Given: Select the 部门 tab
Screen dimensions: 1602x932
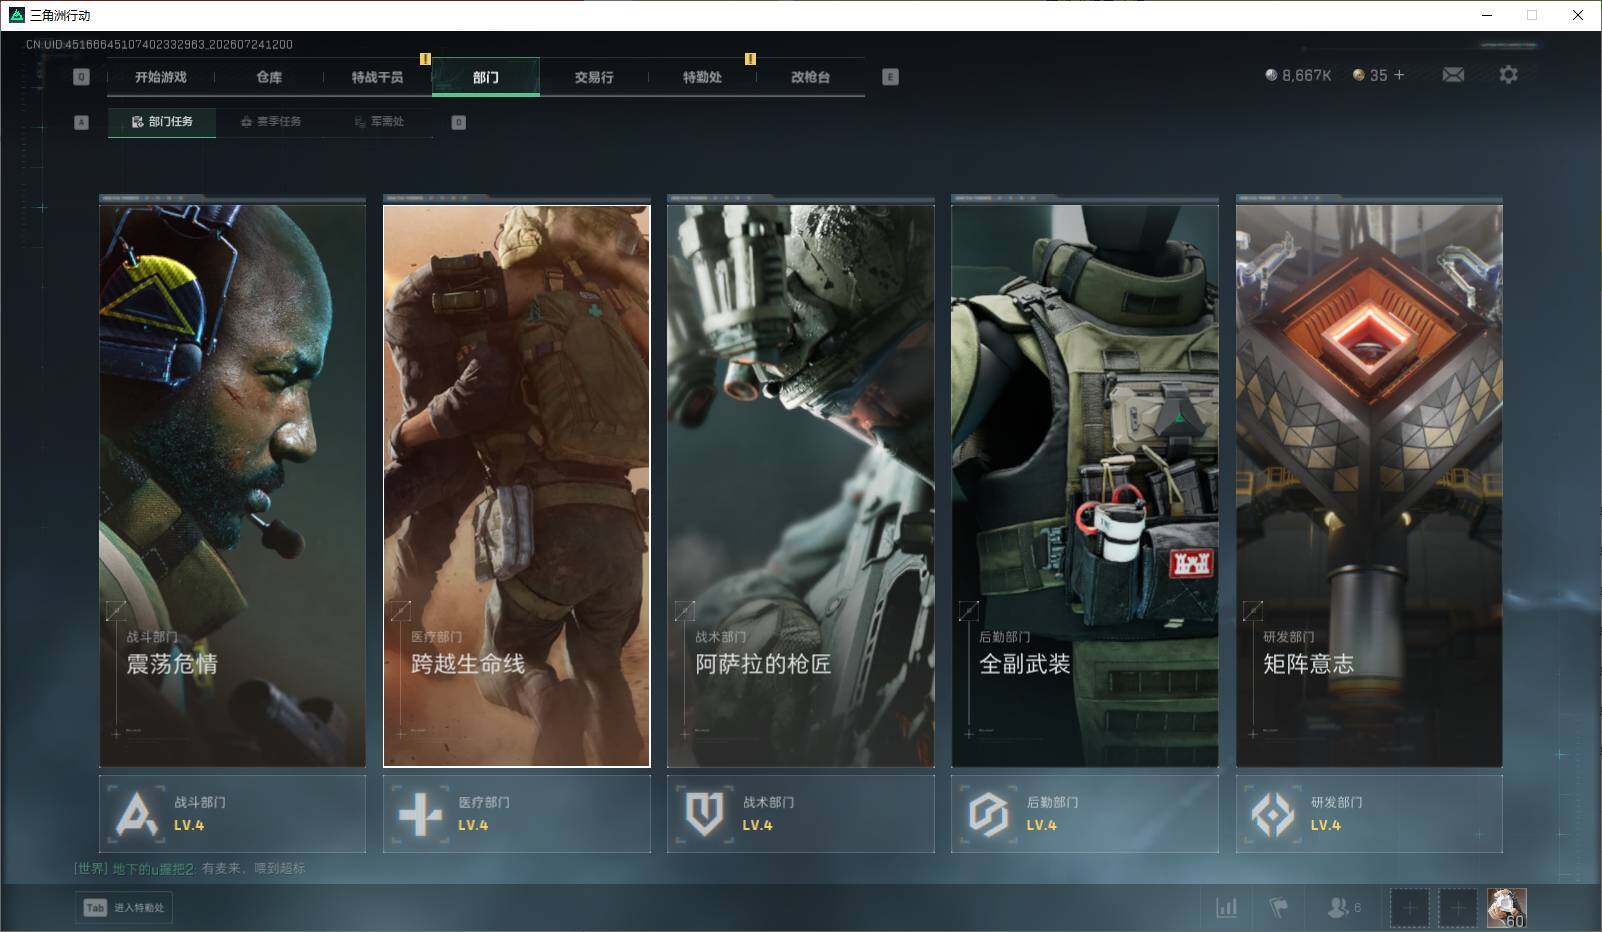Looking at the screenshot, I should pyautogui.click(x=486, y=77).
